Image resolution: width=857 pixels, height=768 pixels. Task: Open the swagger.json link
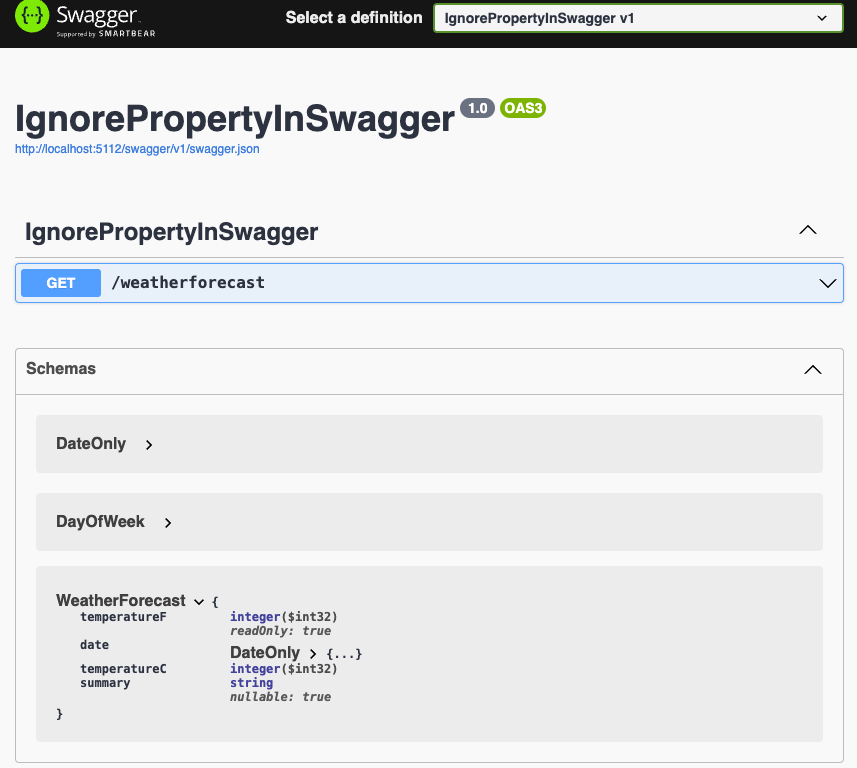pos(137,149)
